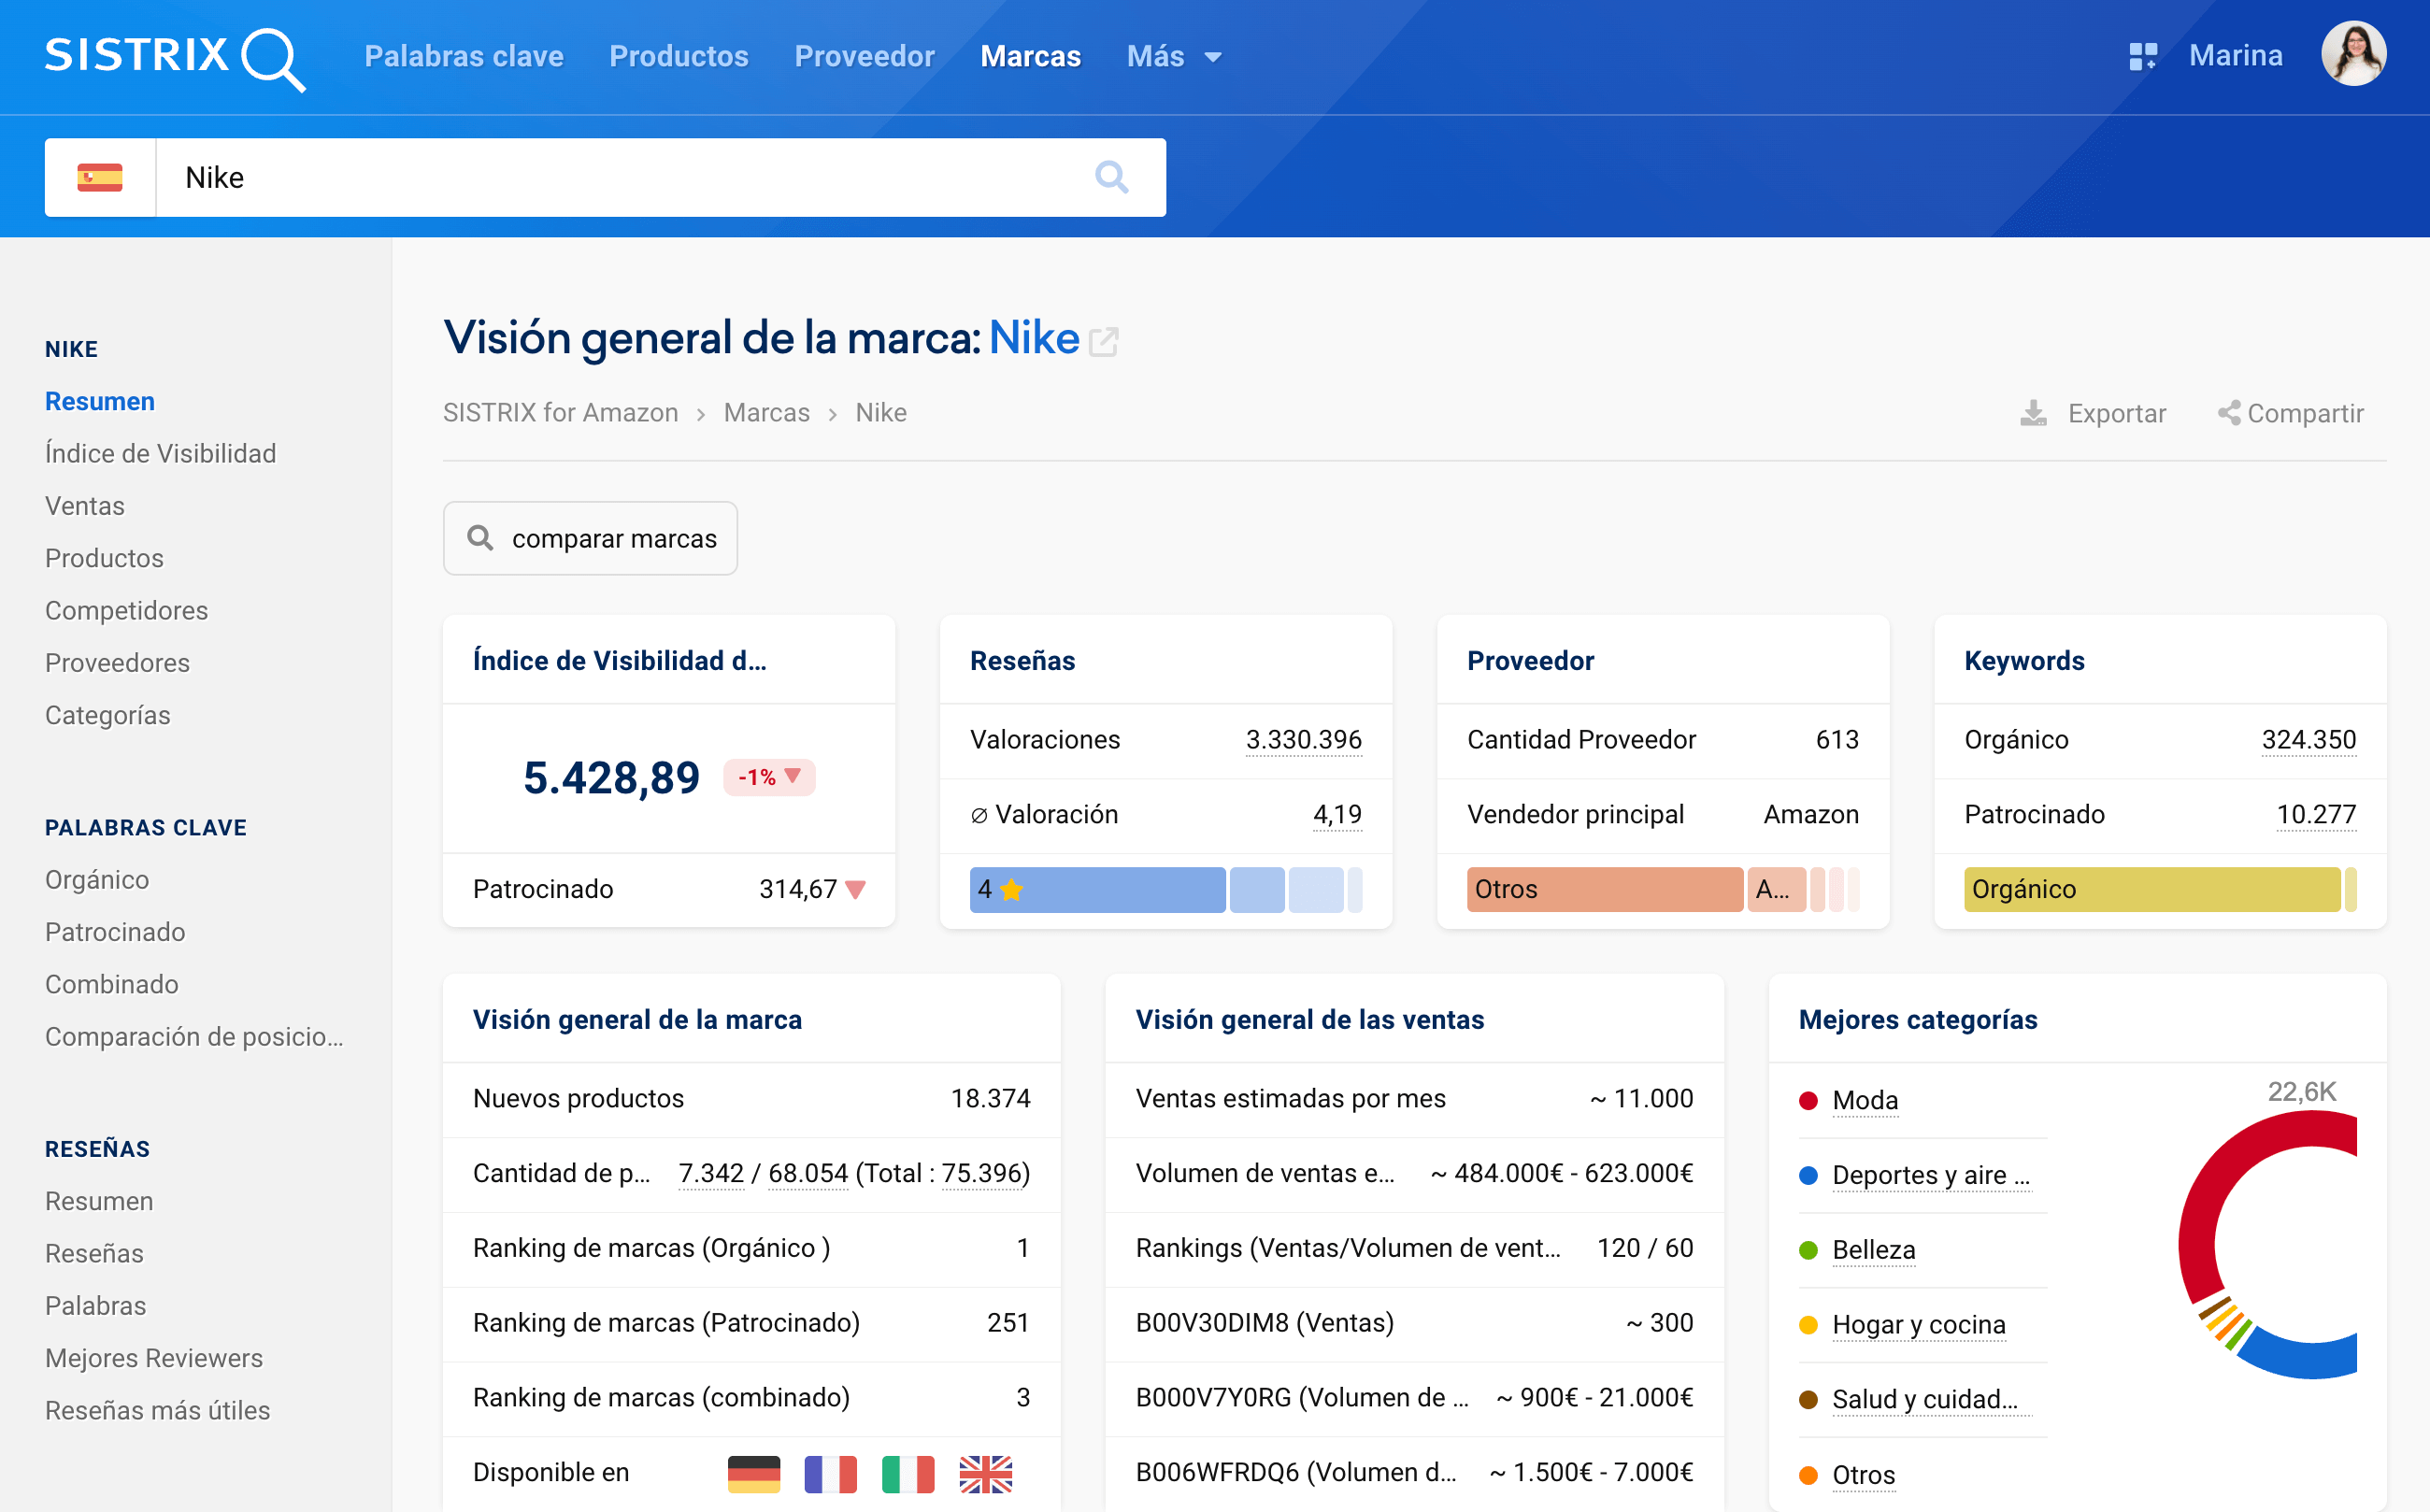This screenshot has height=1512, width=2430.
Task: Click the comparar marcas input field
Action: coord(613,539)
